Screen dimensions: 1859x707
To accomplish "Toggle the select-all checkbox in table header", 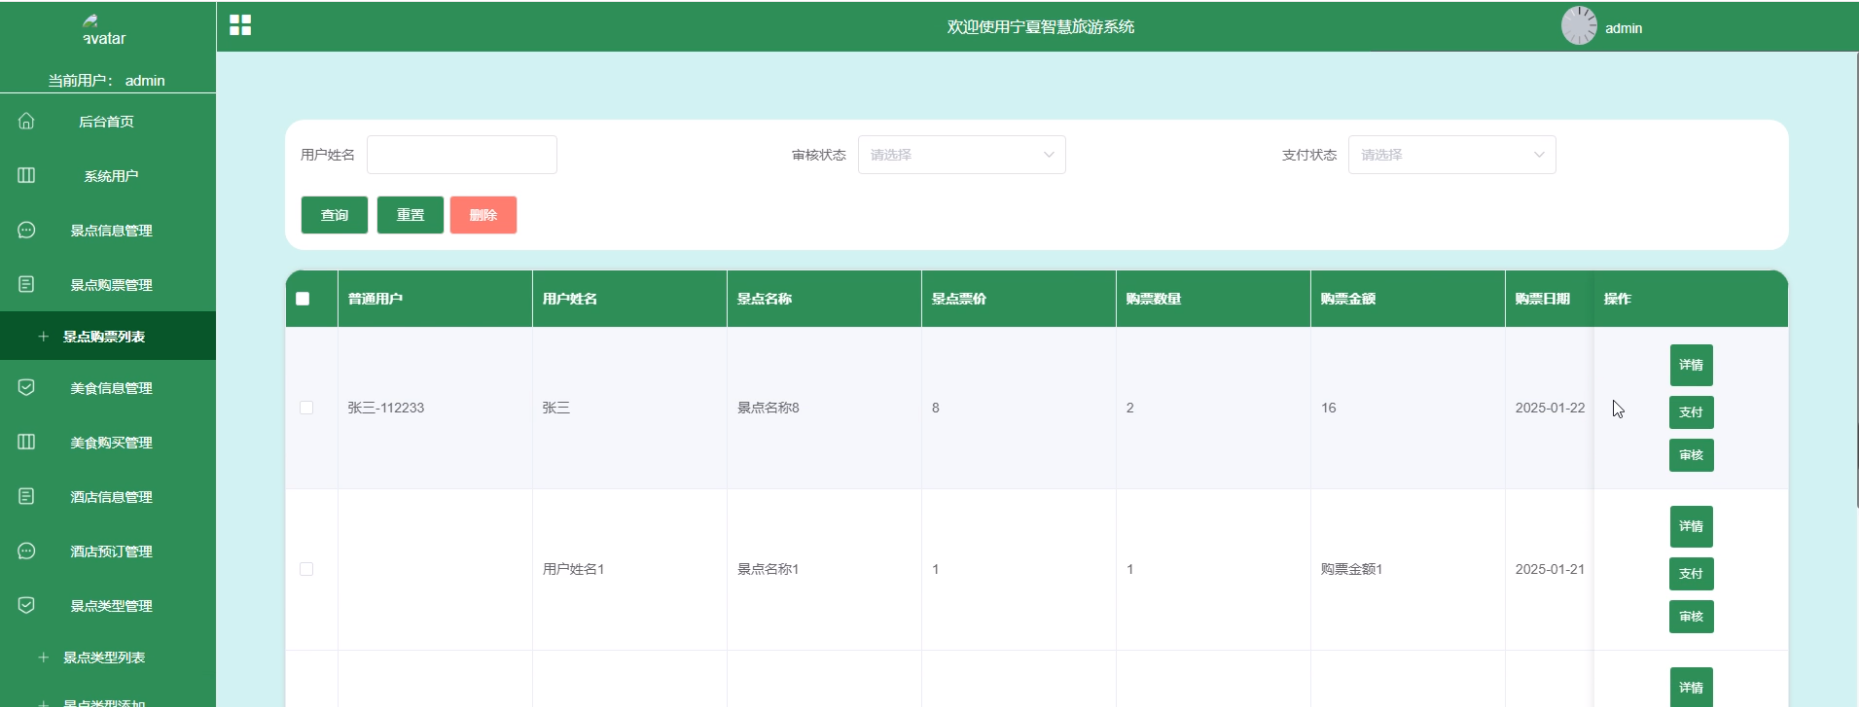I will [303, 298].
